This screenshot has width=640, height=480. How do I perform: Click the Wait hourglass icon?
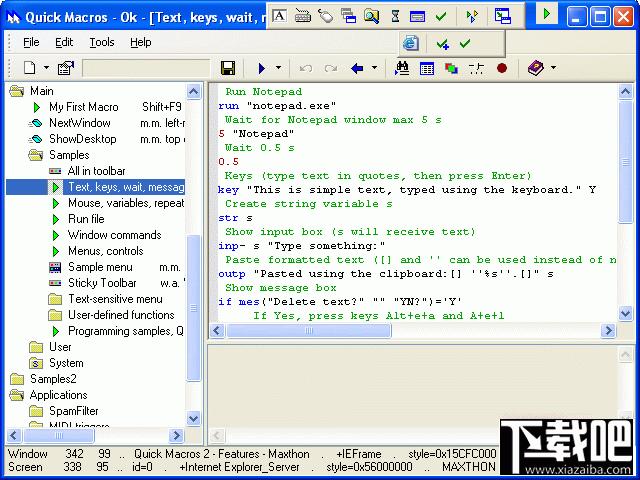pos(395,16)
